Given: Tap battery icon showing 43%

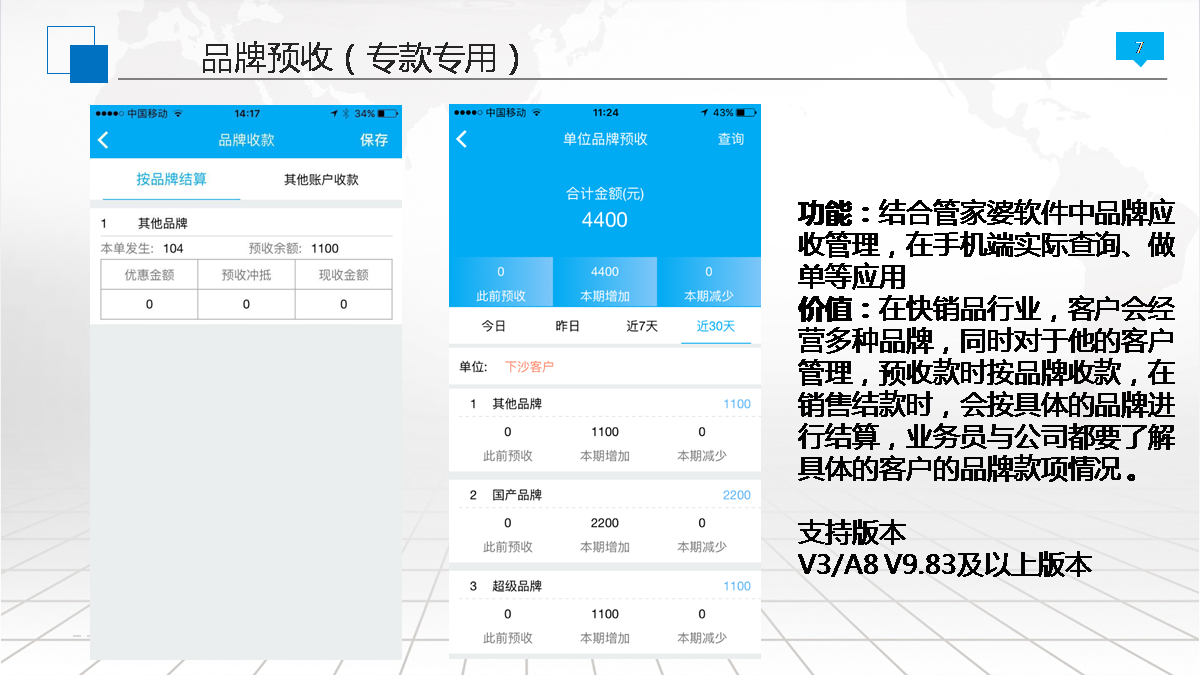Looking at the screenshot, I should [747, 113].
